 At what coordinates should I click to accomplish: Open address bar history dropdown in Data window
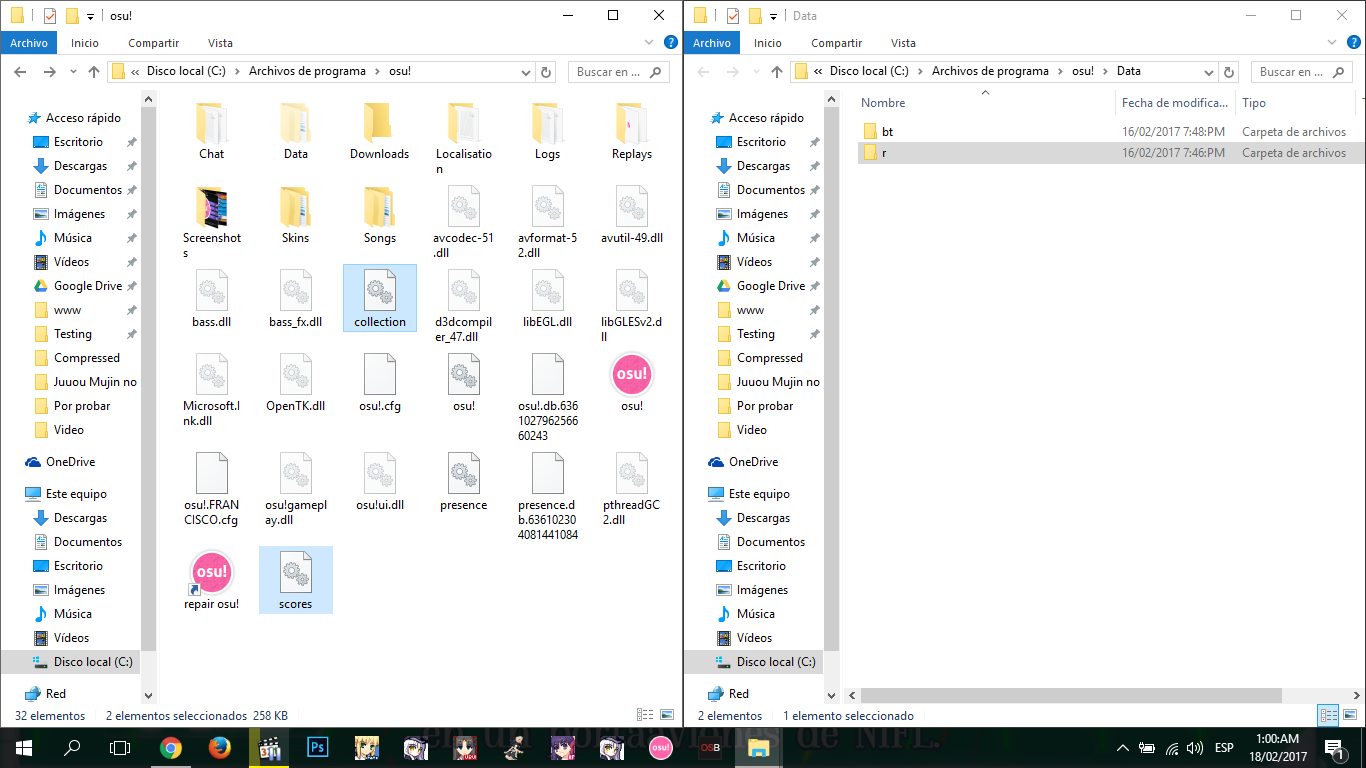click(1209, 72)
